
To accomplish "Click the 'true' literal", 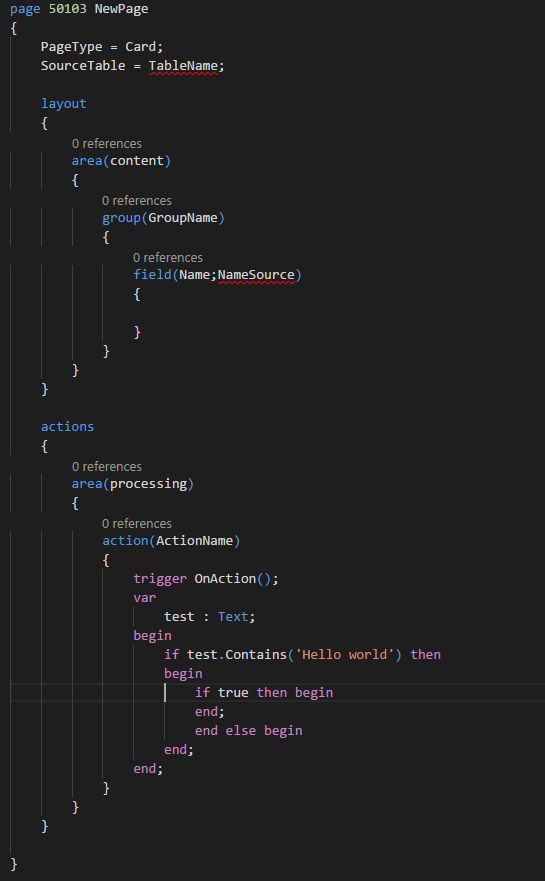I will point(233,693).
